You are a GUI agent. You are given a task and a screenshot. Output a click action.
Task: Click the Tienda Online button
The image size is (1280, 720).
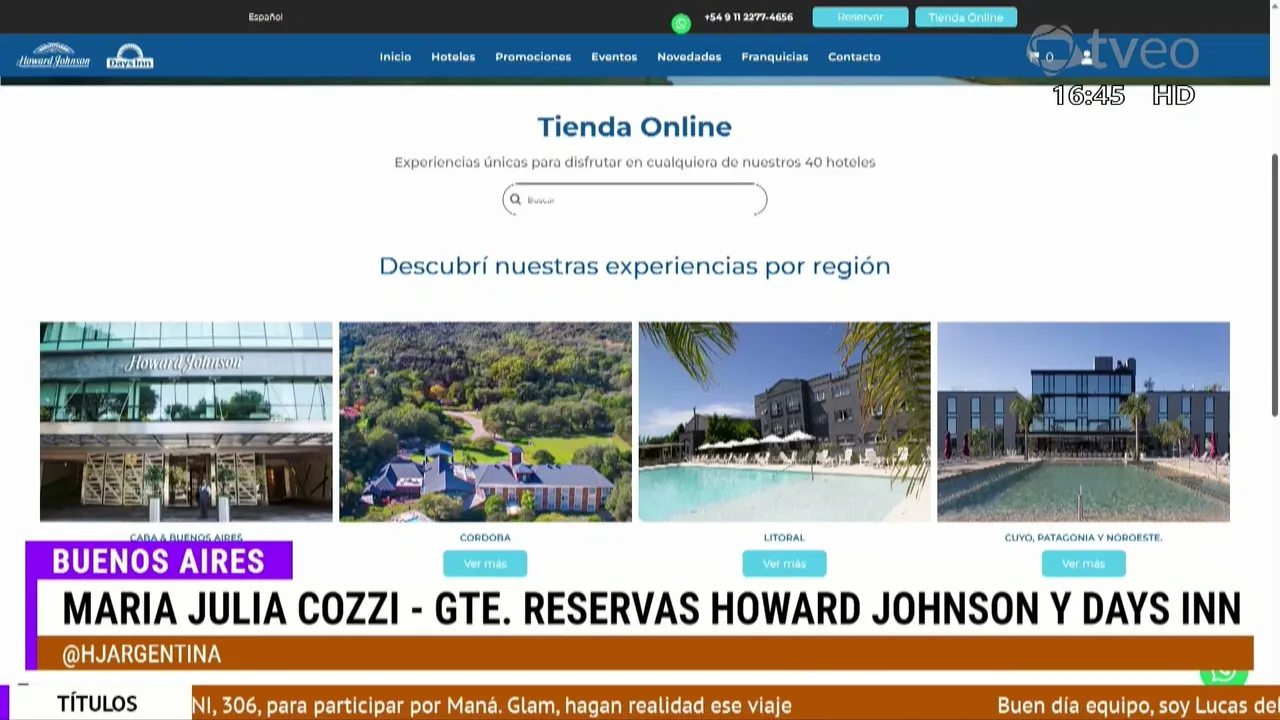tap(966, 17)
